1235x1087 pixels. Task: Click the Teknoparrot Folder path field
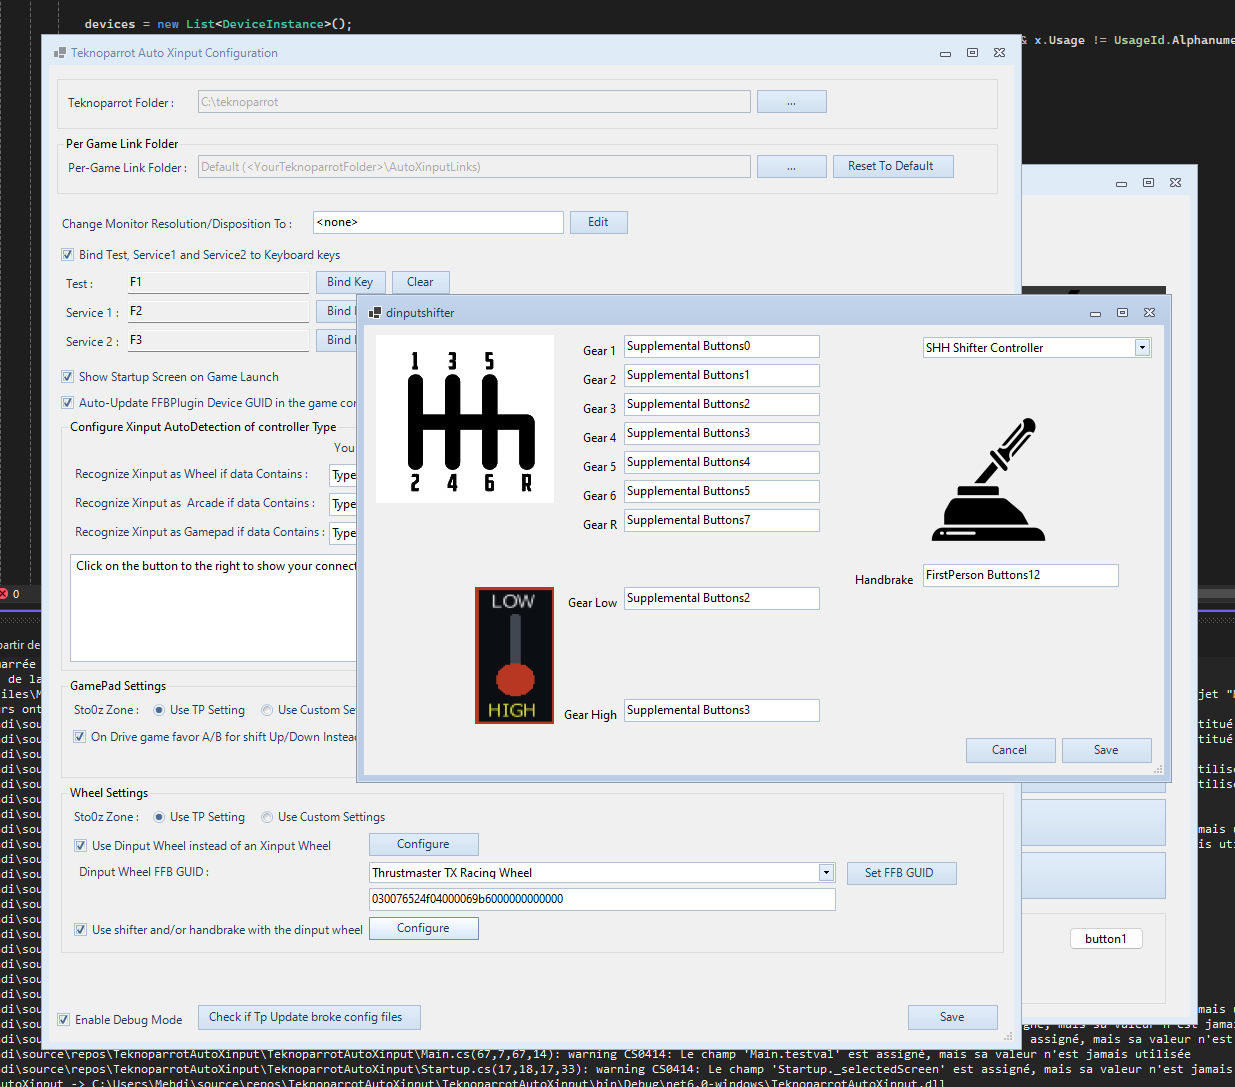pyautogui.click(x=474, y=102)
